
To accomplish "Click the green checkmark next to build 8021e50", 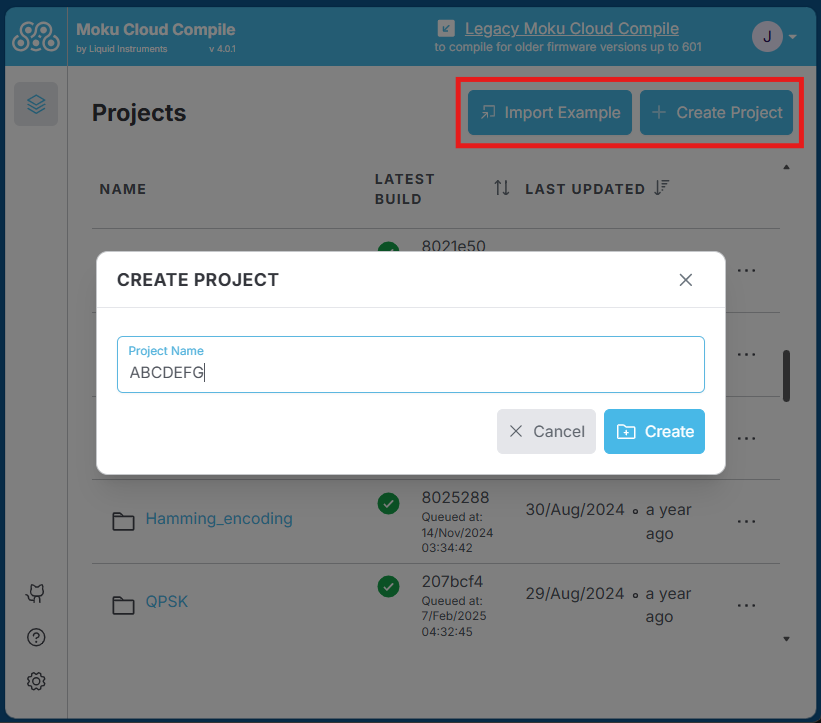I will click(388, 251).
